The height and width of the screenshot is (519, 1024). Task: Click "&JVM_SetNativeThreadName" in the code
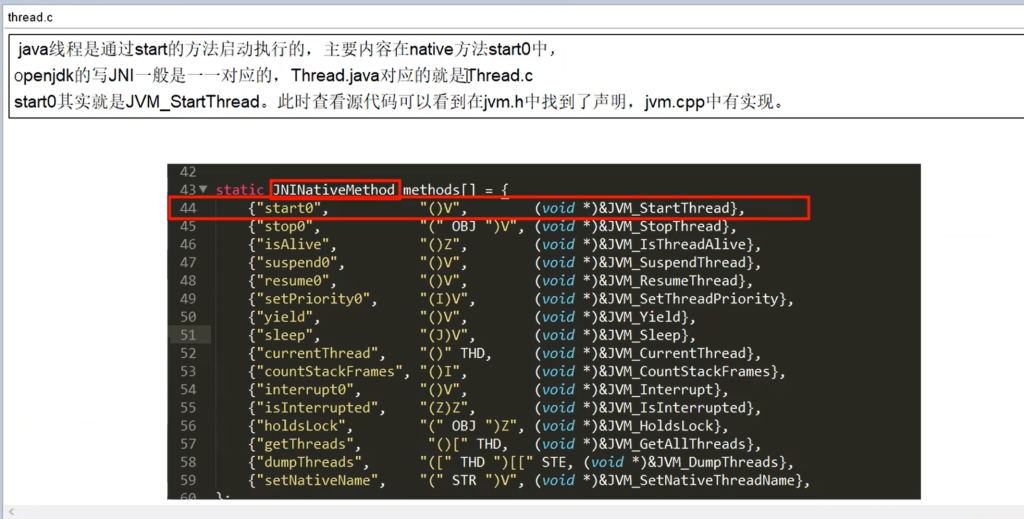tap(697, 480)
